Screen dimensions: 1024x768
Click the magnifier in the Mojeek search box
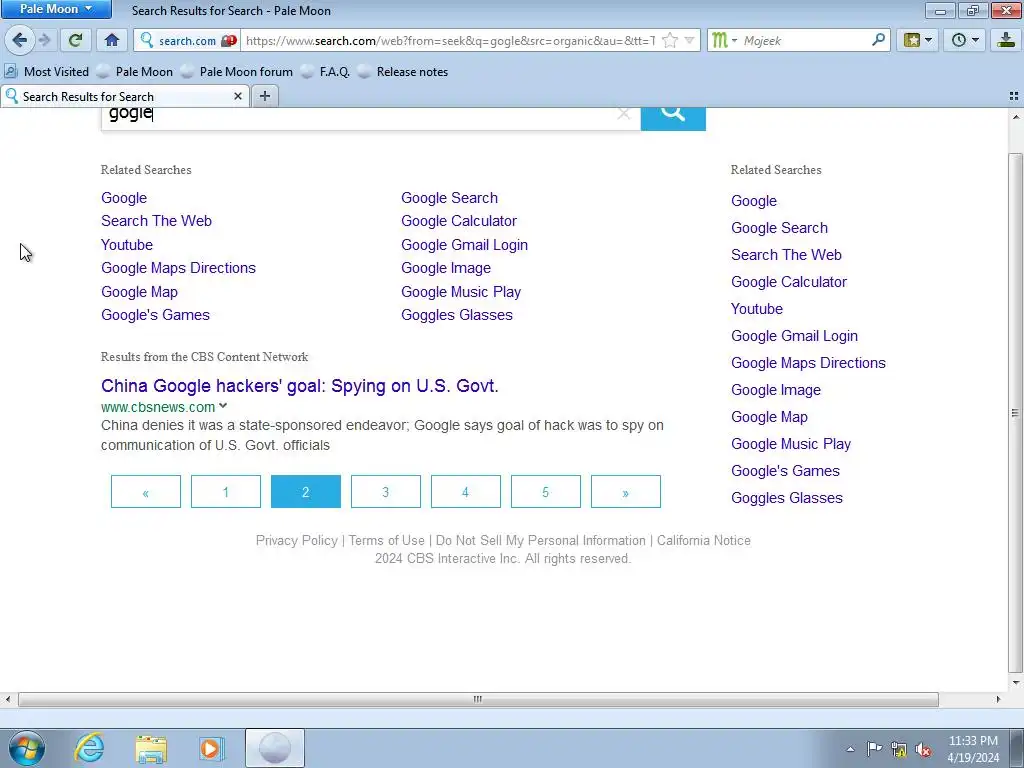[x=878, y=40]
